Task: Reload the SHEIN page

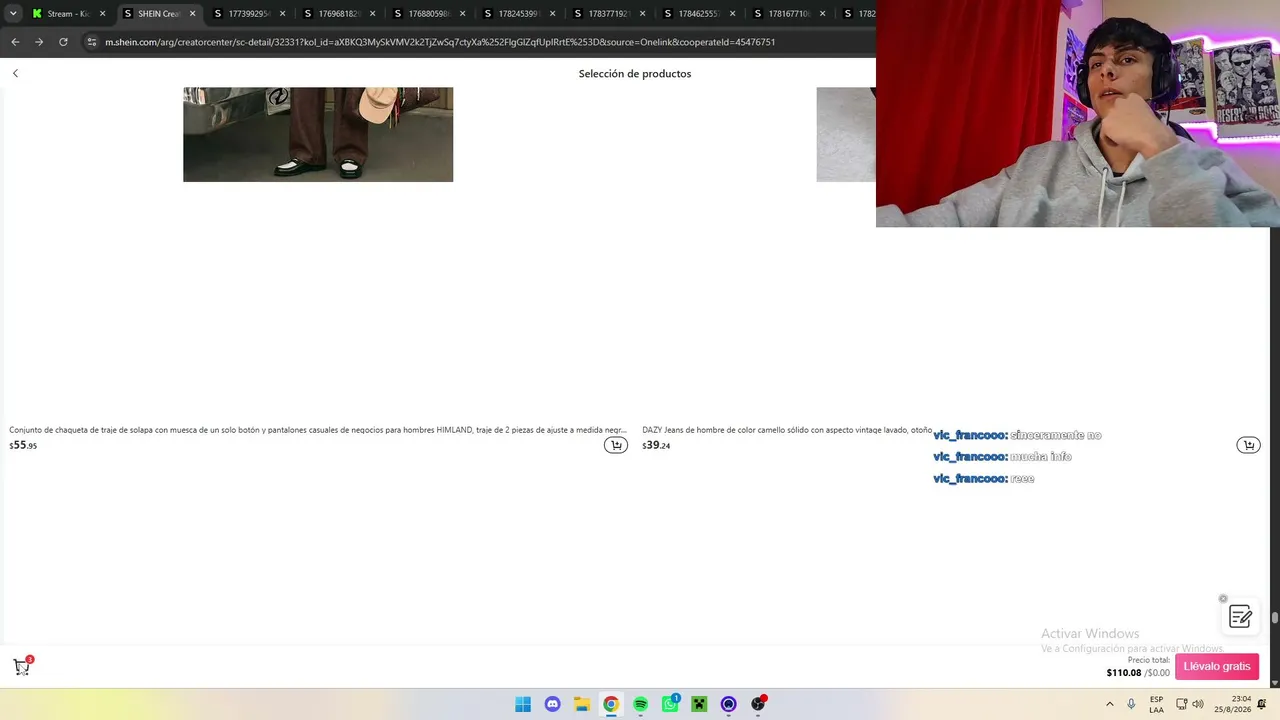Action: [63, 42]
